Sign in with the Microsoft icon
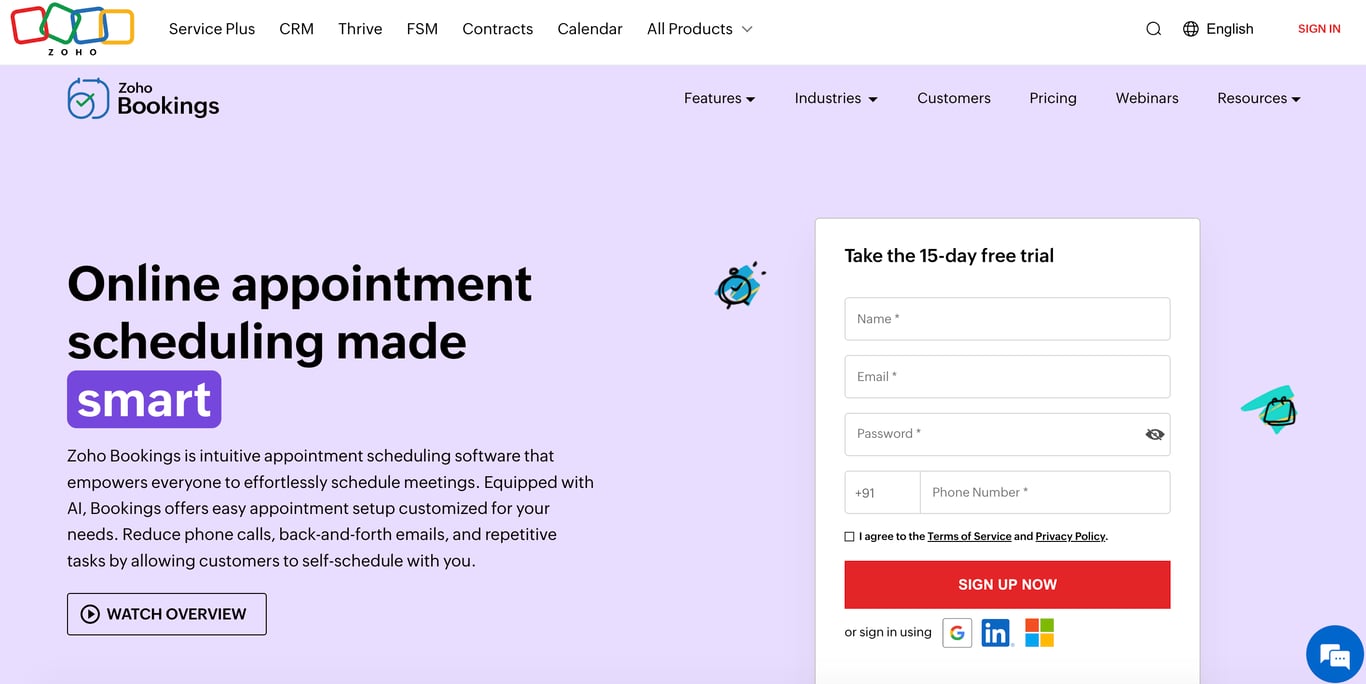1366x684 pixels. click(x=1039, y=632)
